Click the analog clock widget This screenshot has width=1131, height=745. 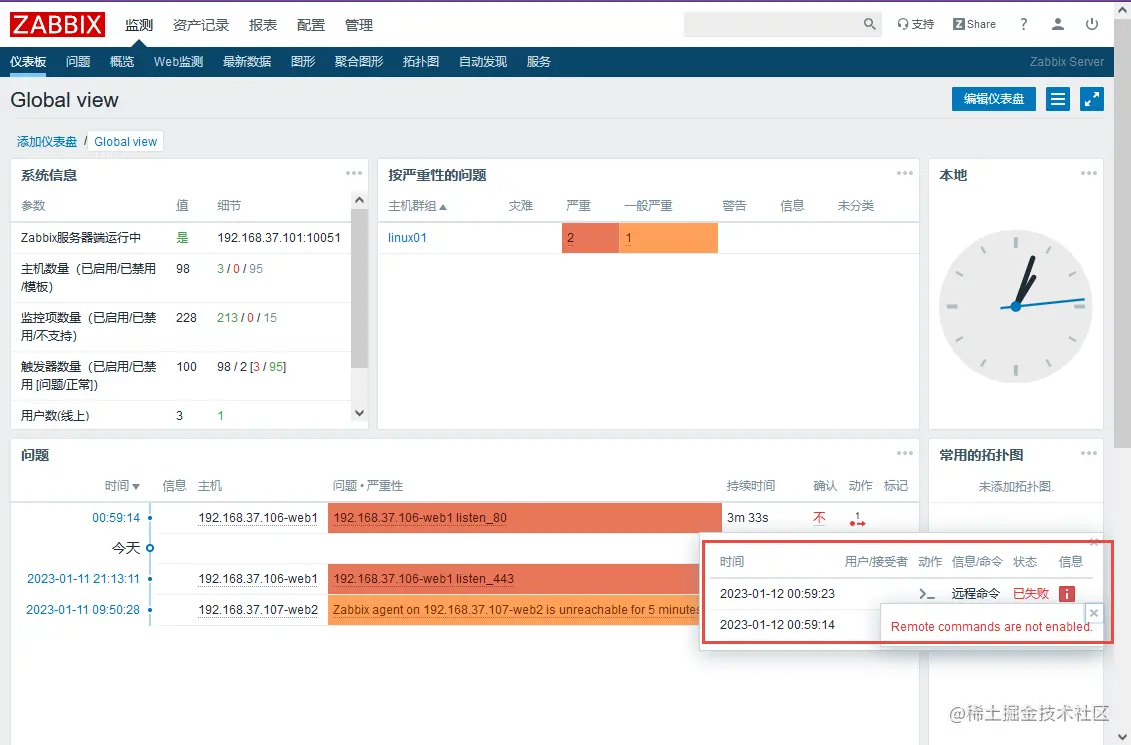(x=1016, y=306)
